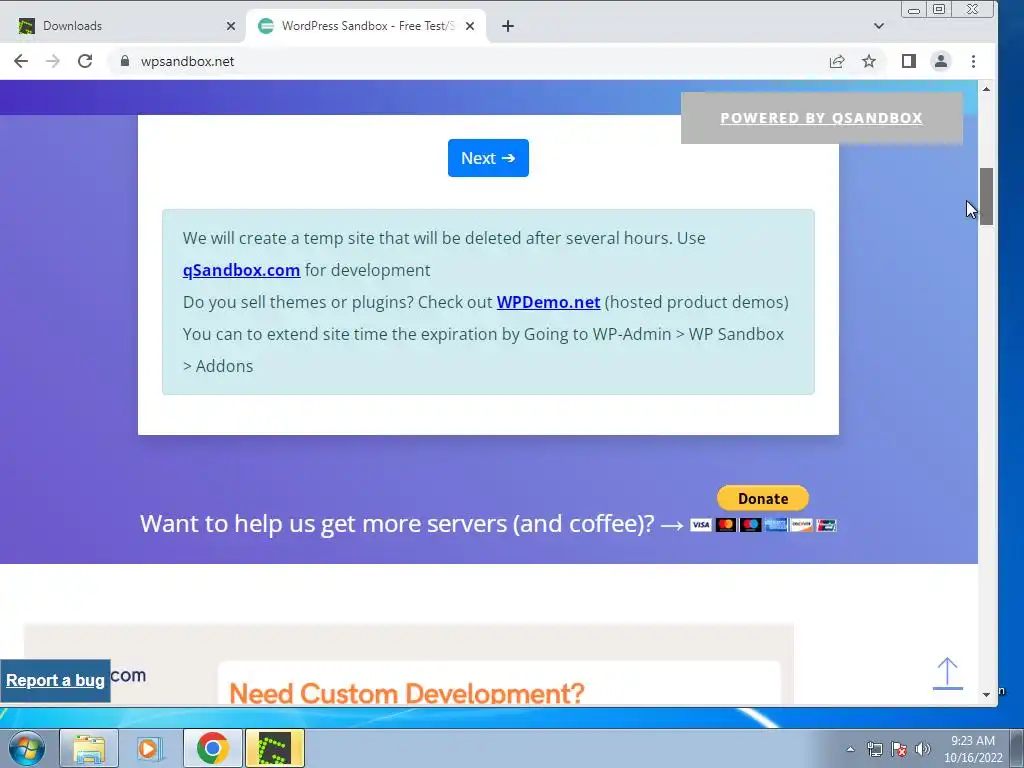1024x768 pixels.
Task: Open Chrome three-dot menu
Action: (x=973, y=61)
